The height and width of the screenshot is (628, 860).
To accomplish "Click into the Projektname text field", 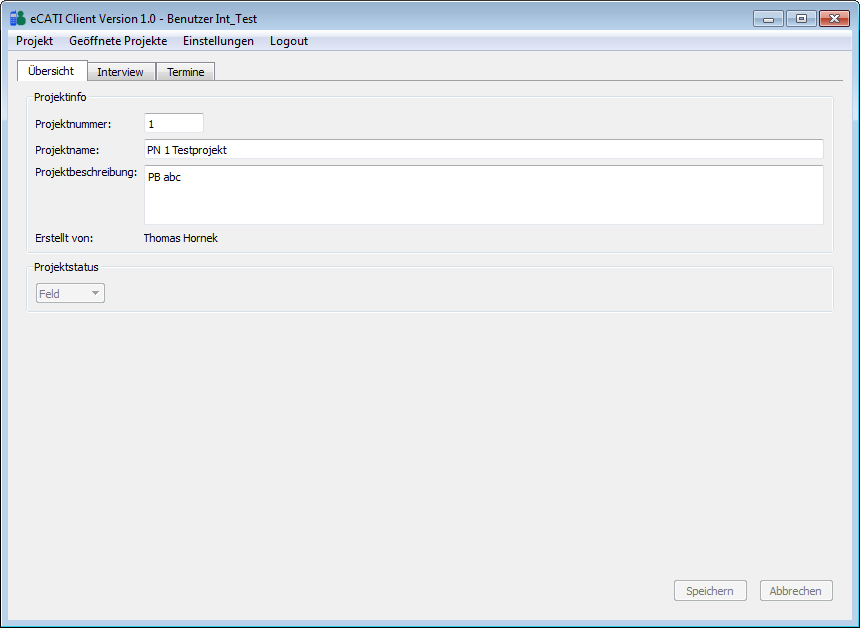I will click(x=483, y=149).
